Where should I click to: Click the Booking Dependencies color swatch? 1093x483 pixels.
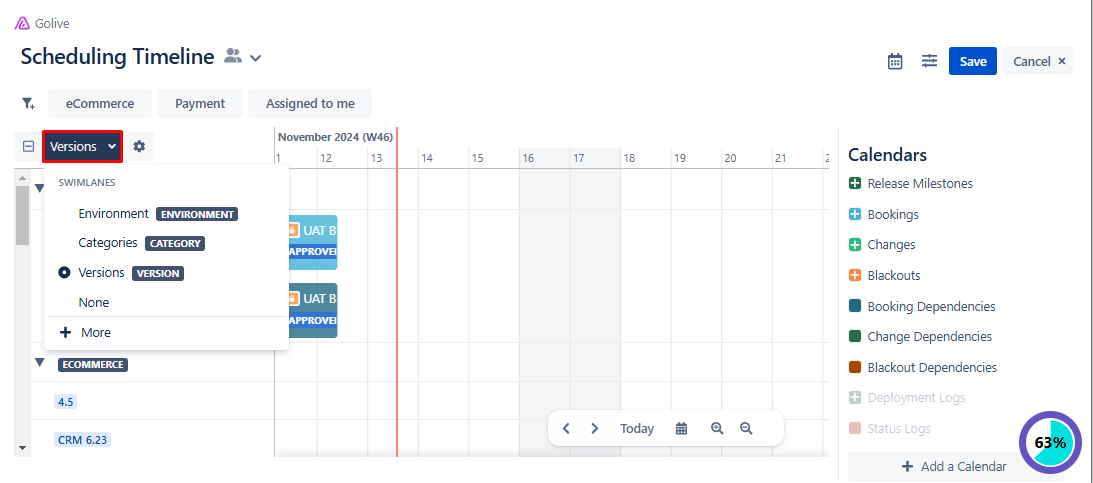pos(855,307)
